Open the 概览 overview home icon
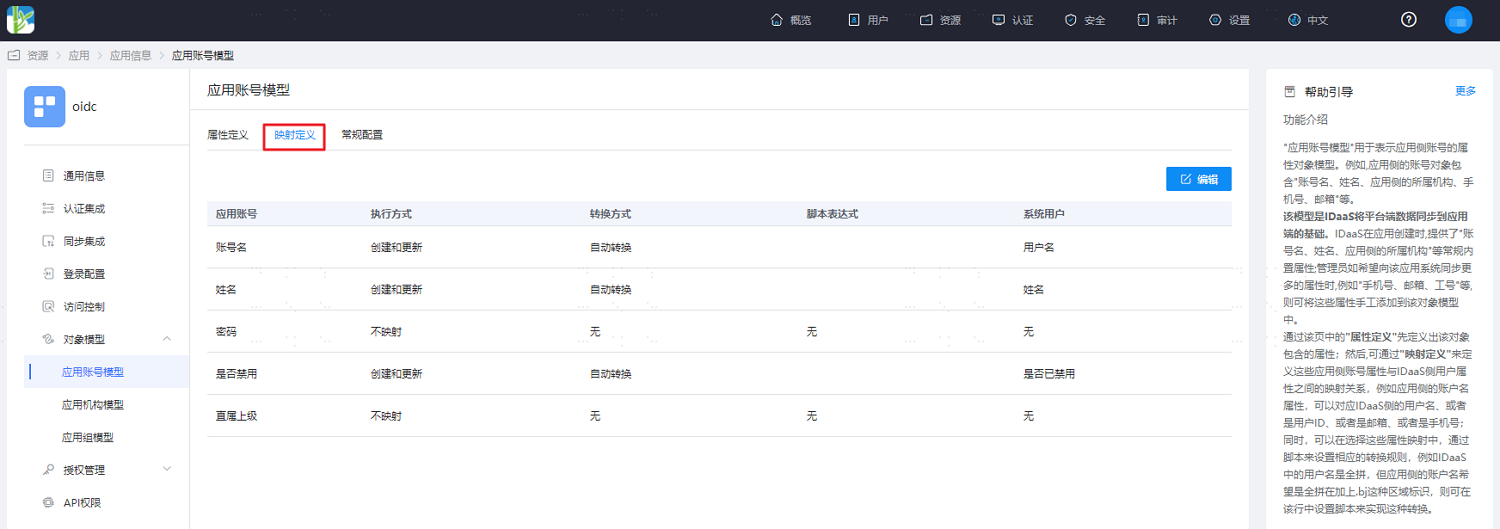Viewport: 1500px width, 529px height. tap(777, 20)
